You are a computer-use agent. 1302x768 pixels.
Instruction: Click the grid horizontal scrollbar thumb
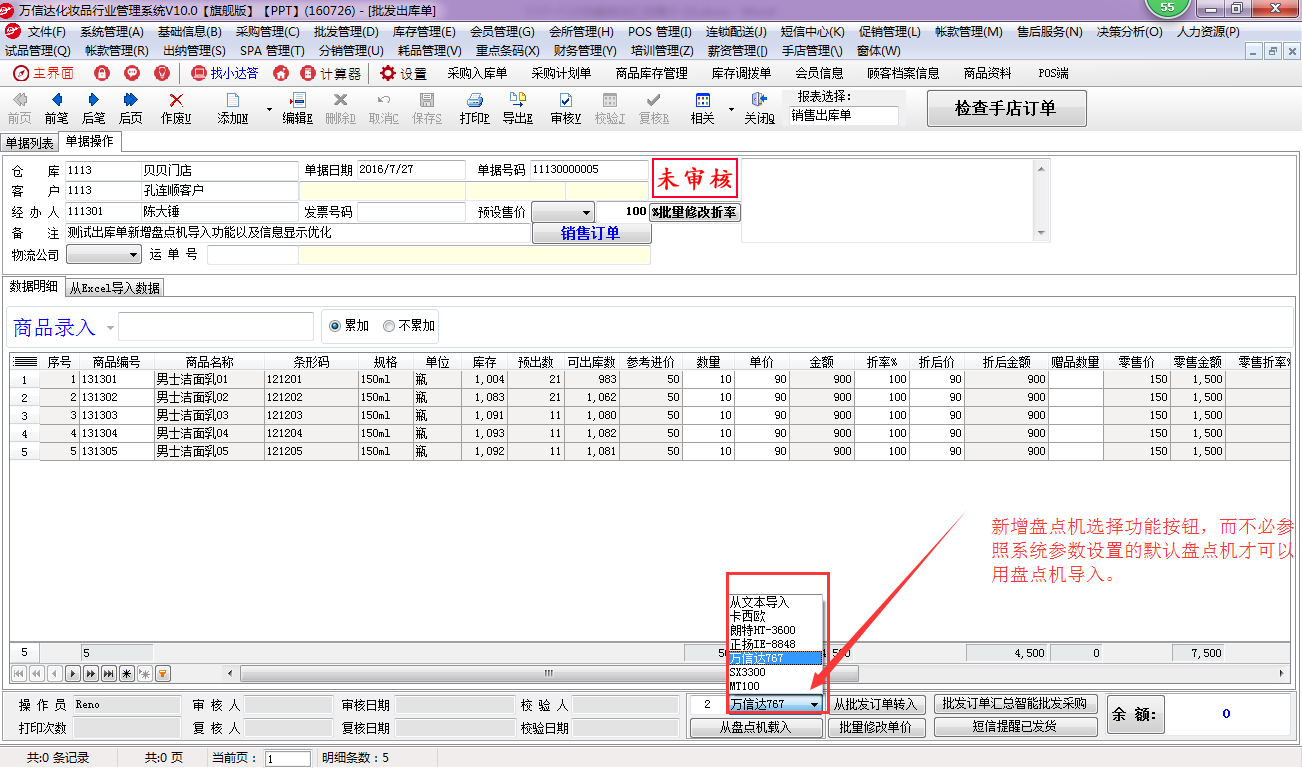point(549,673)
